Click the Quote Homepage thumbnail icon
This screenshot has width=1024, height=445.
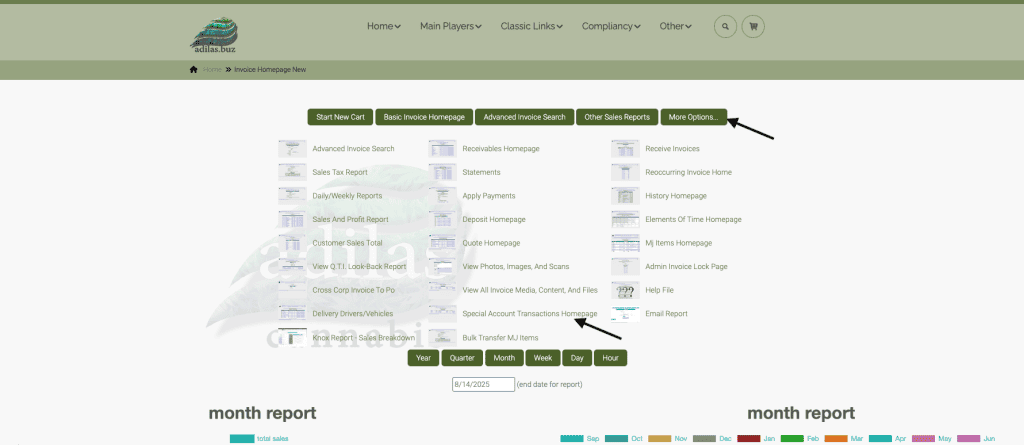point(442,242)
